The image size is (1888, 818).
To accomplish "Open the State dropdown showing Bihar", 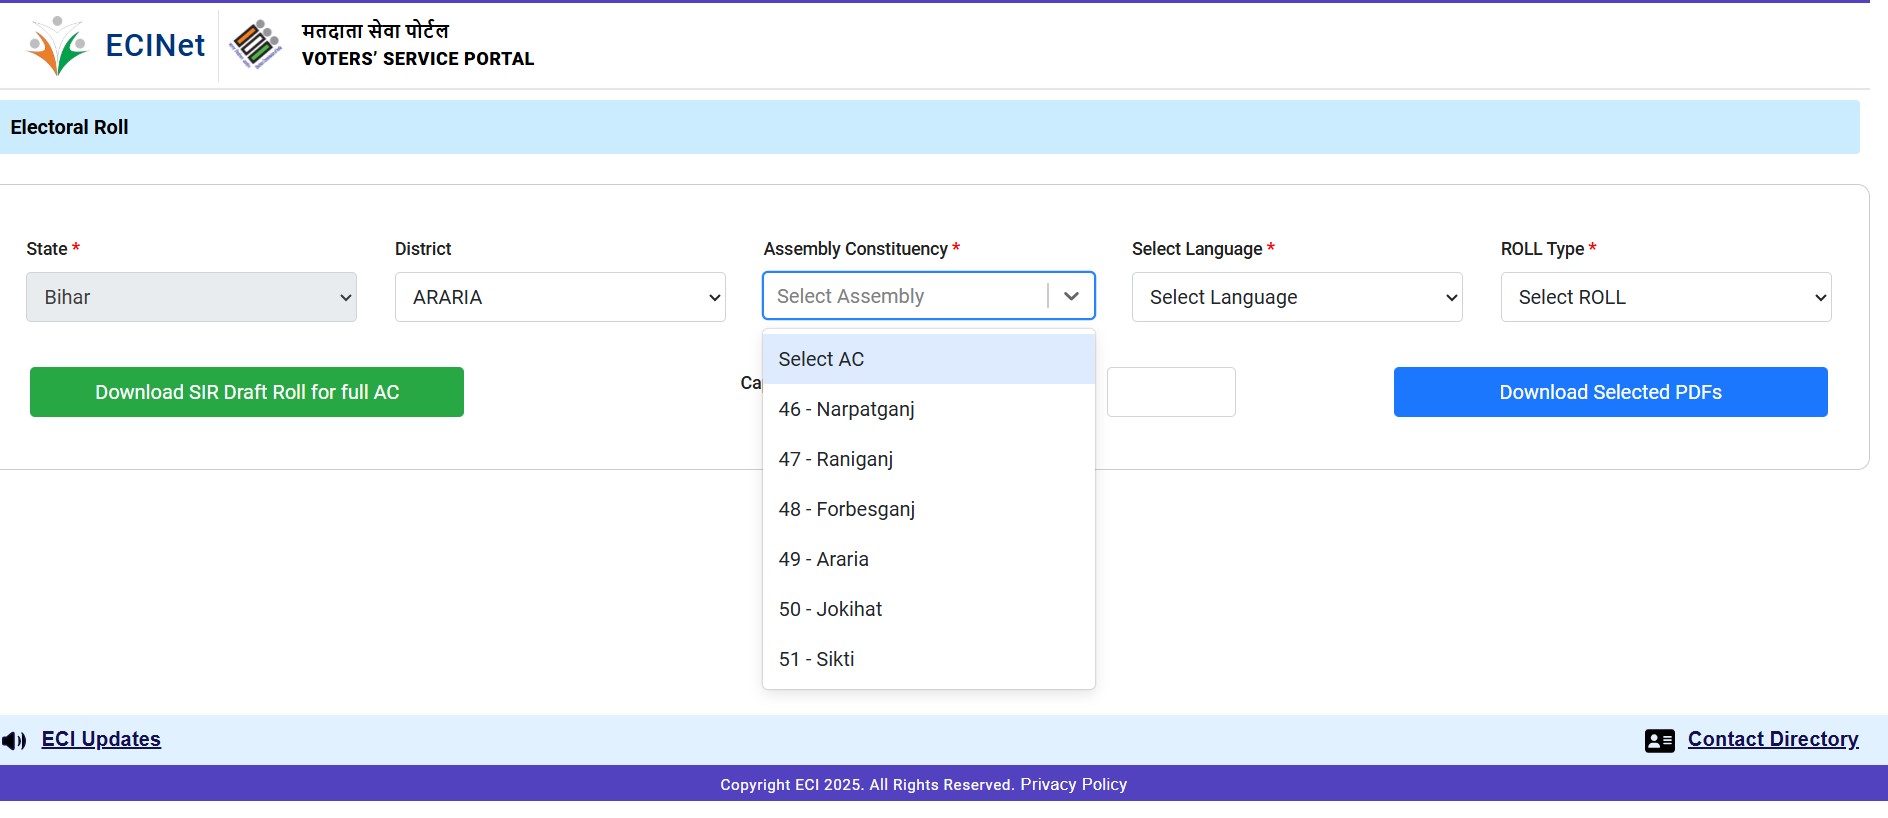I will 191,297.
